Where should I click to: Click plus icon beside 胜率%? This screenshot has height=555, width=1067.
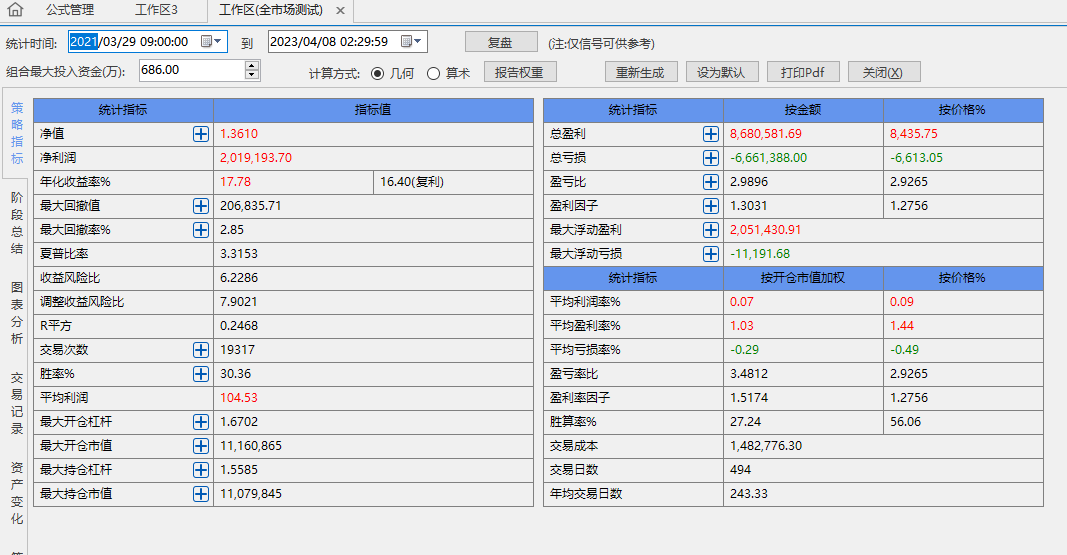coord(201,374)
